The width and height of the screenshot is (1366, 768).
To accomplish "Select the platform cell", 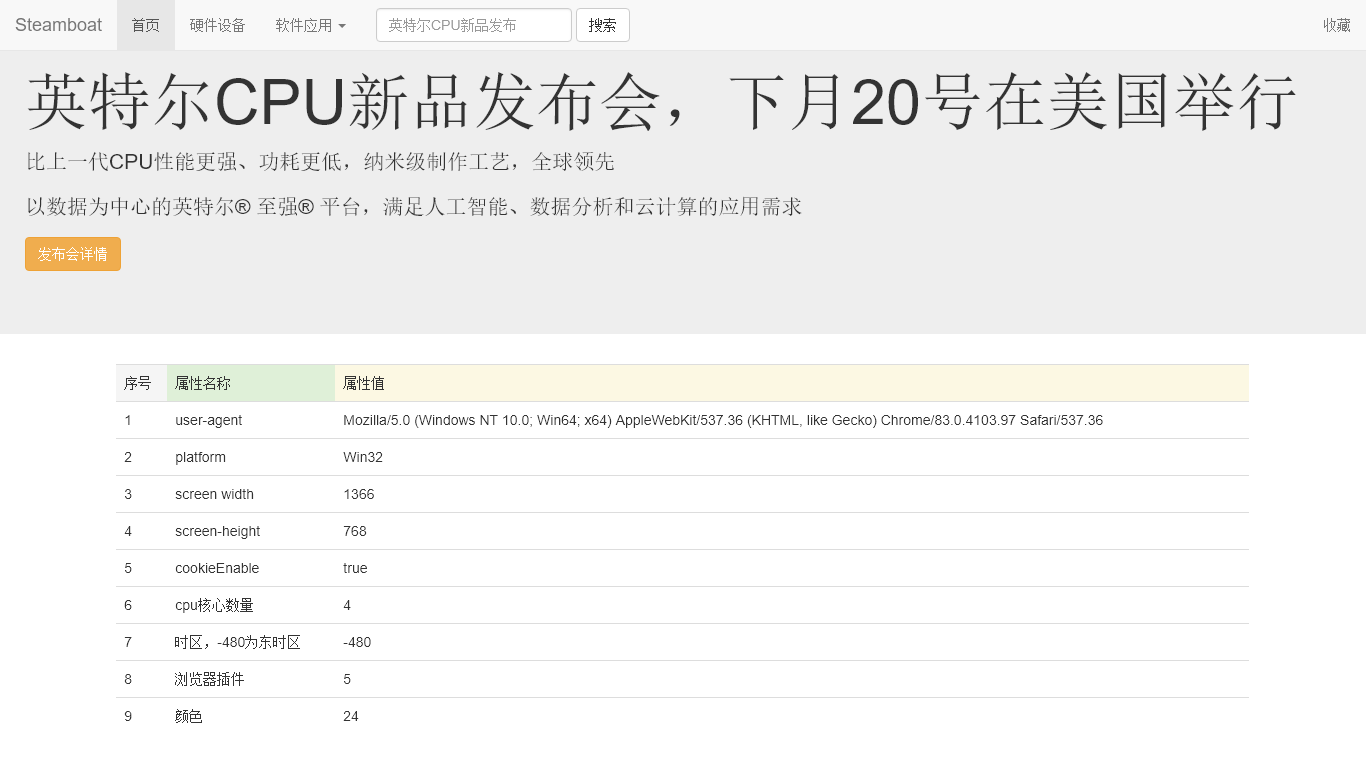I will coord(251,457).
